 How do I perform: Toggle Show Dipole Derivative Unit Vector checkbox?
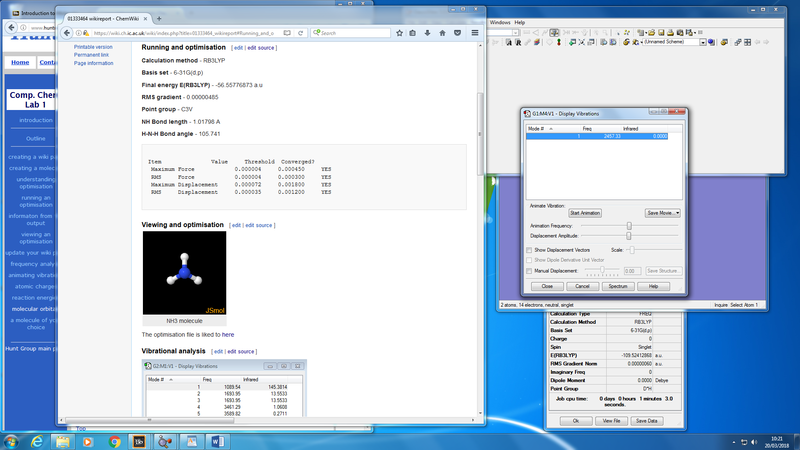(x=529, y=260)
